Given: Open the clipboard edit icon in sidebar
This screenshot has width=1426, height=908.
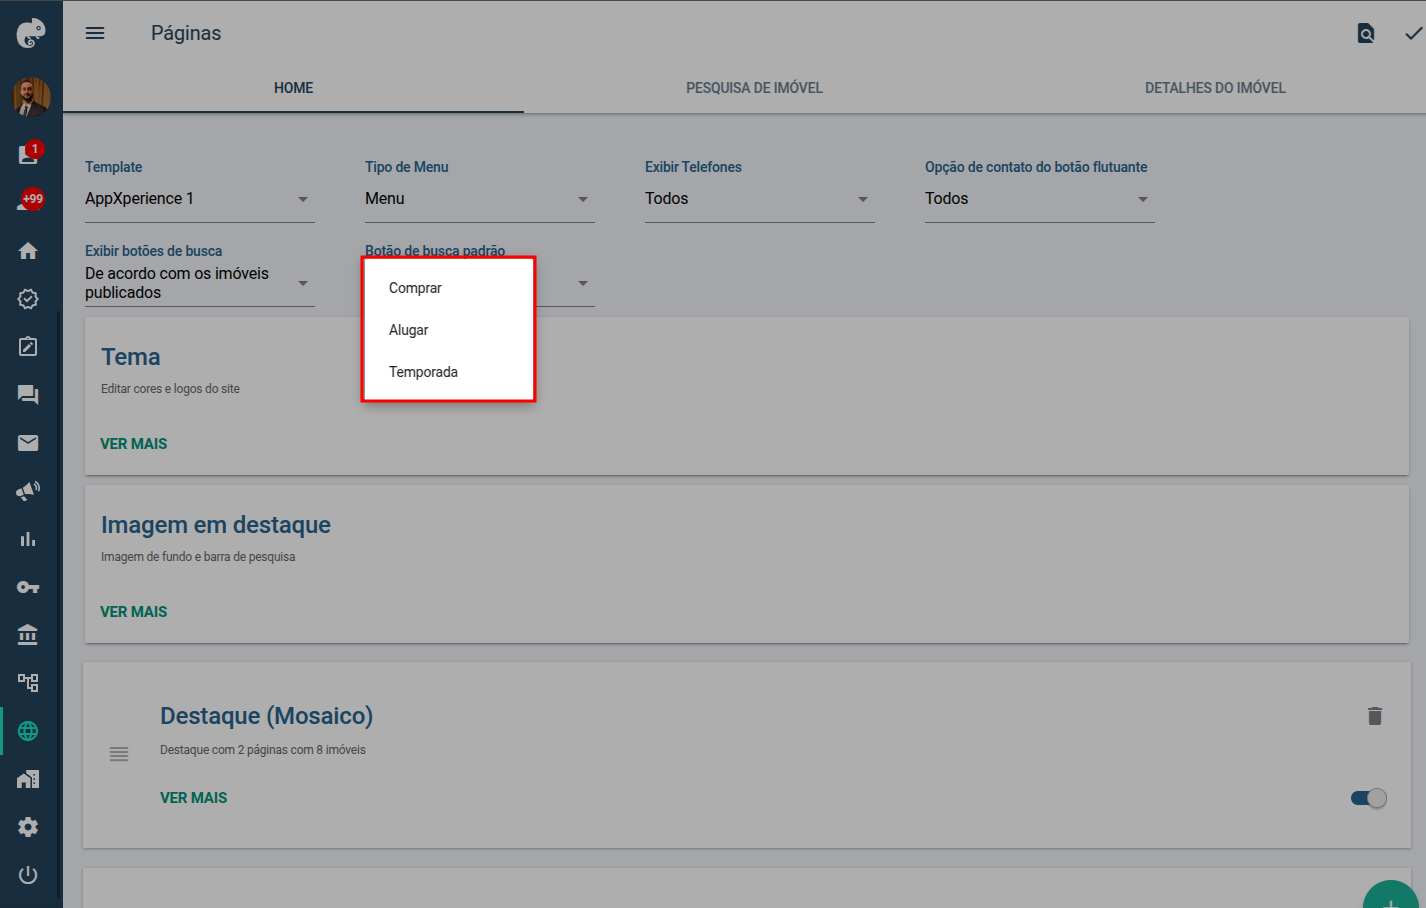Looking at the screenshot, I should (28, 346).
